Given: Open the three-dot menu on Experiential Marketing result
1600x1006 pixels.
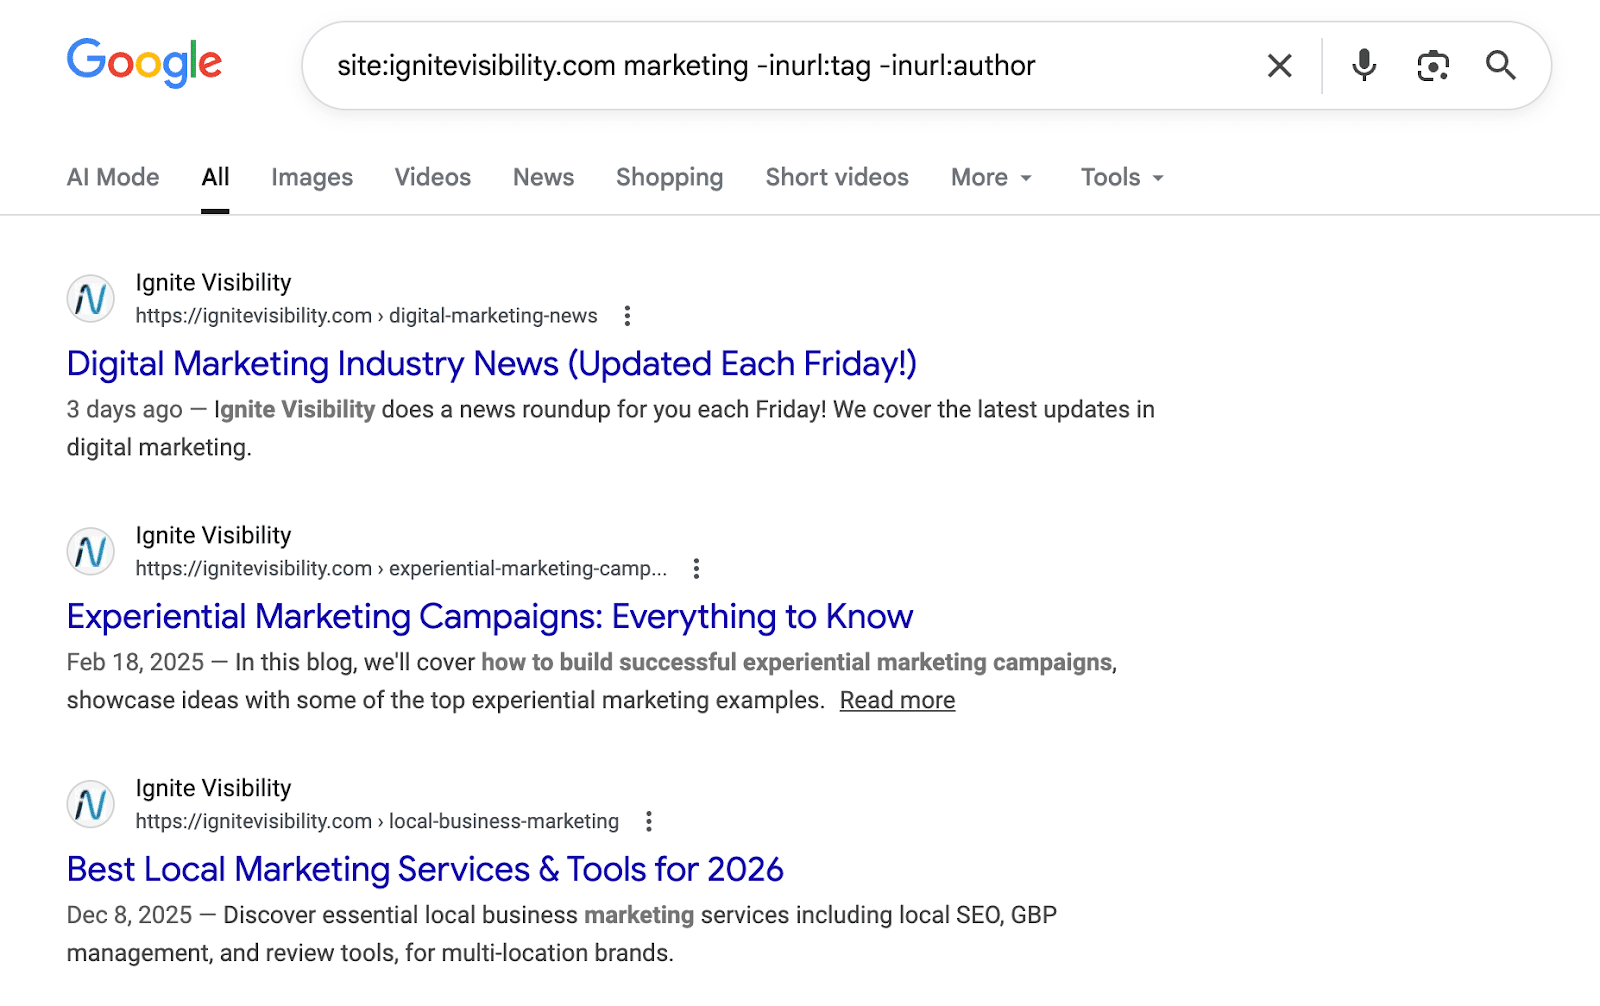Looking at the screenshot, I should pyautogui.click(x=695, y=567).
